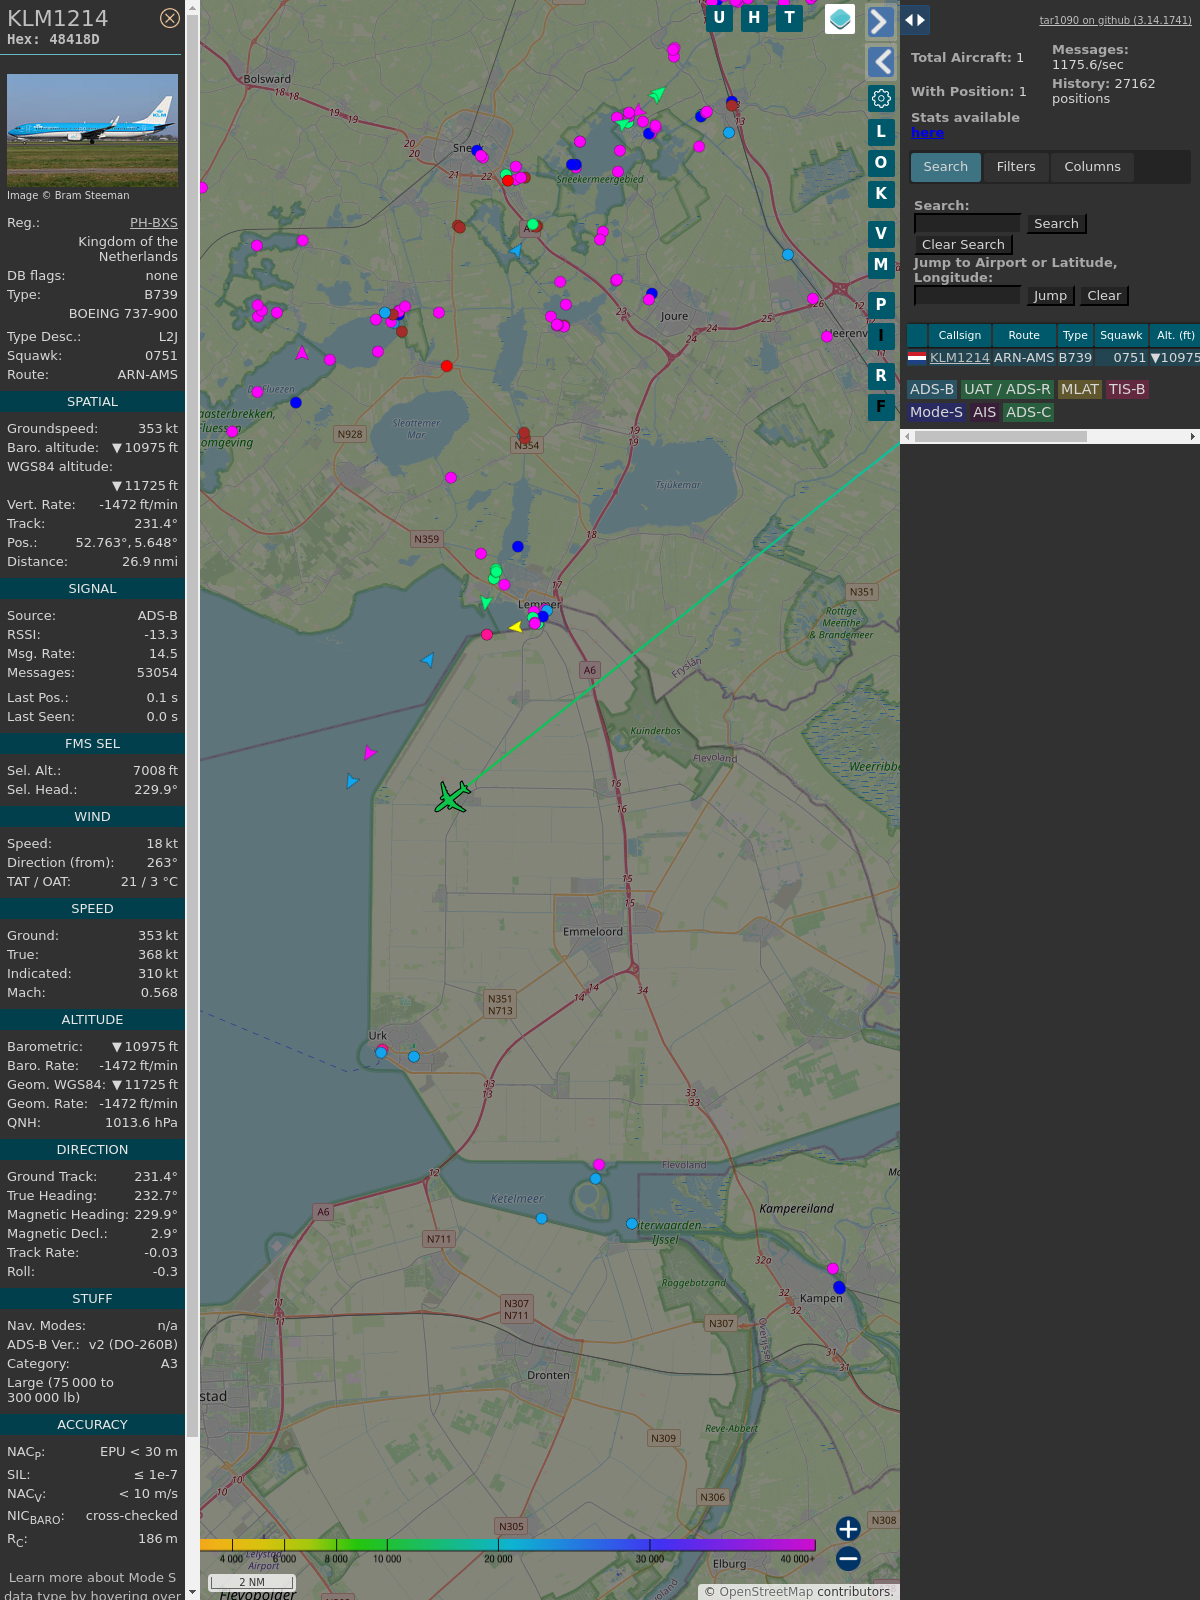1200x1600 pixels.
Task: Click the info panel scrollbar down arrow
Action: pyautogui.click(x=192, y=1593)
